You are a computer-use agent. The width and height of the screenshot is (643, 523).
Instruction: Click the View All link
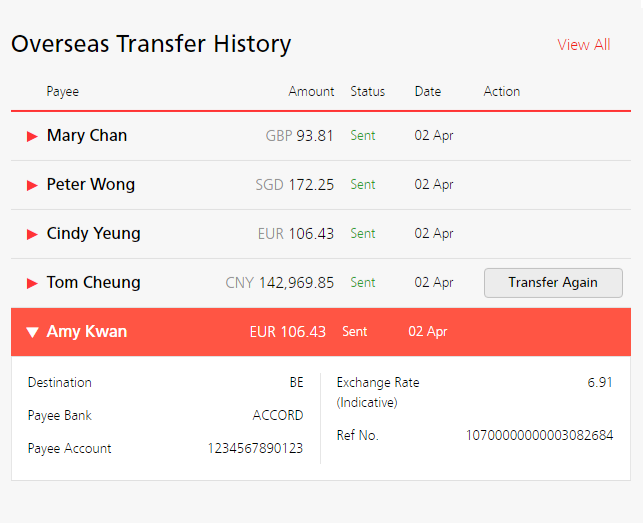(x=583, y=45)
